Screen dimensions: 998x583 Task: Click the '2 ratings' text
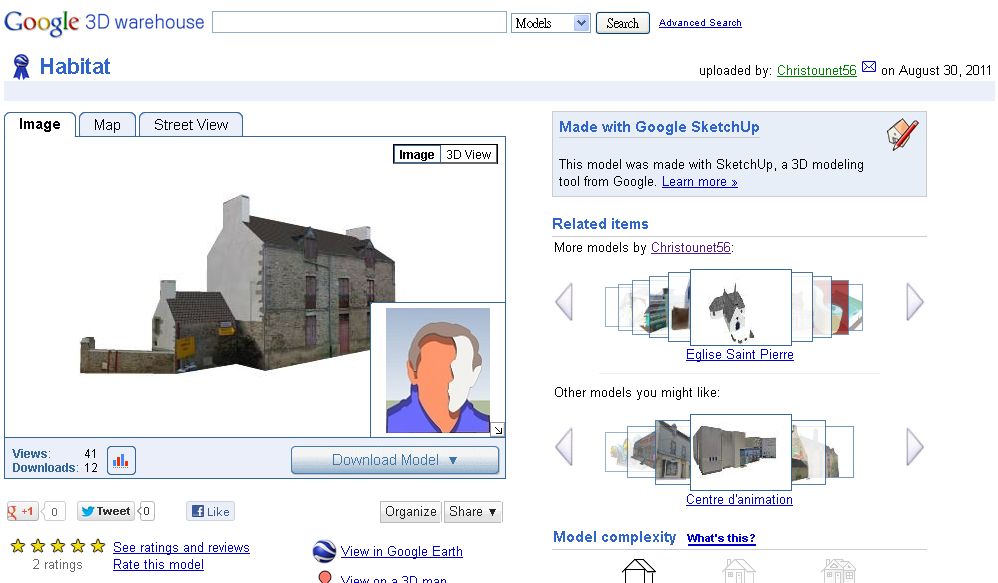pos(57,565)
